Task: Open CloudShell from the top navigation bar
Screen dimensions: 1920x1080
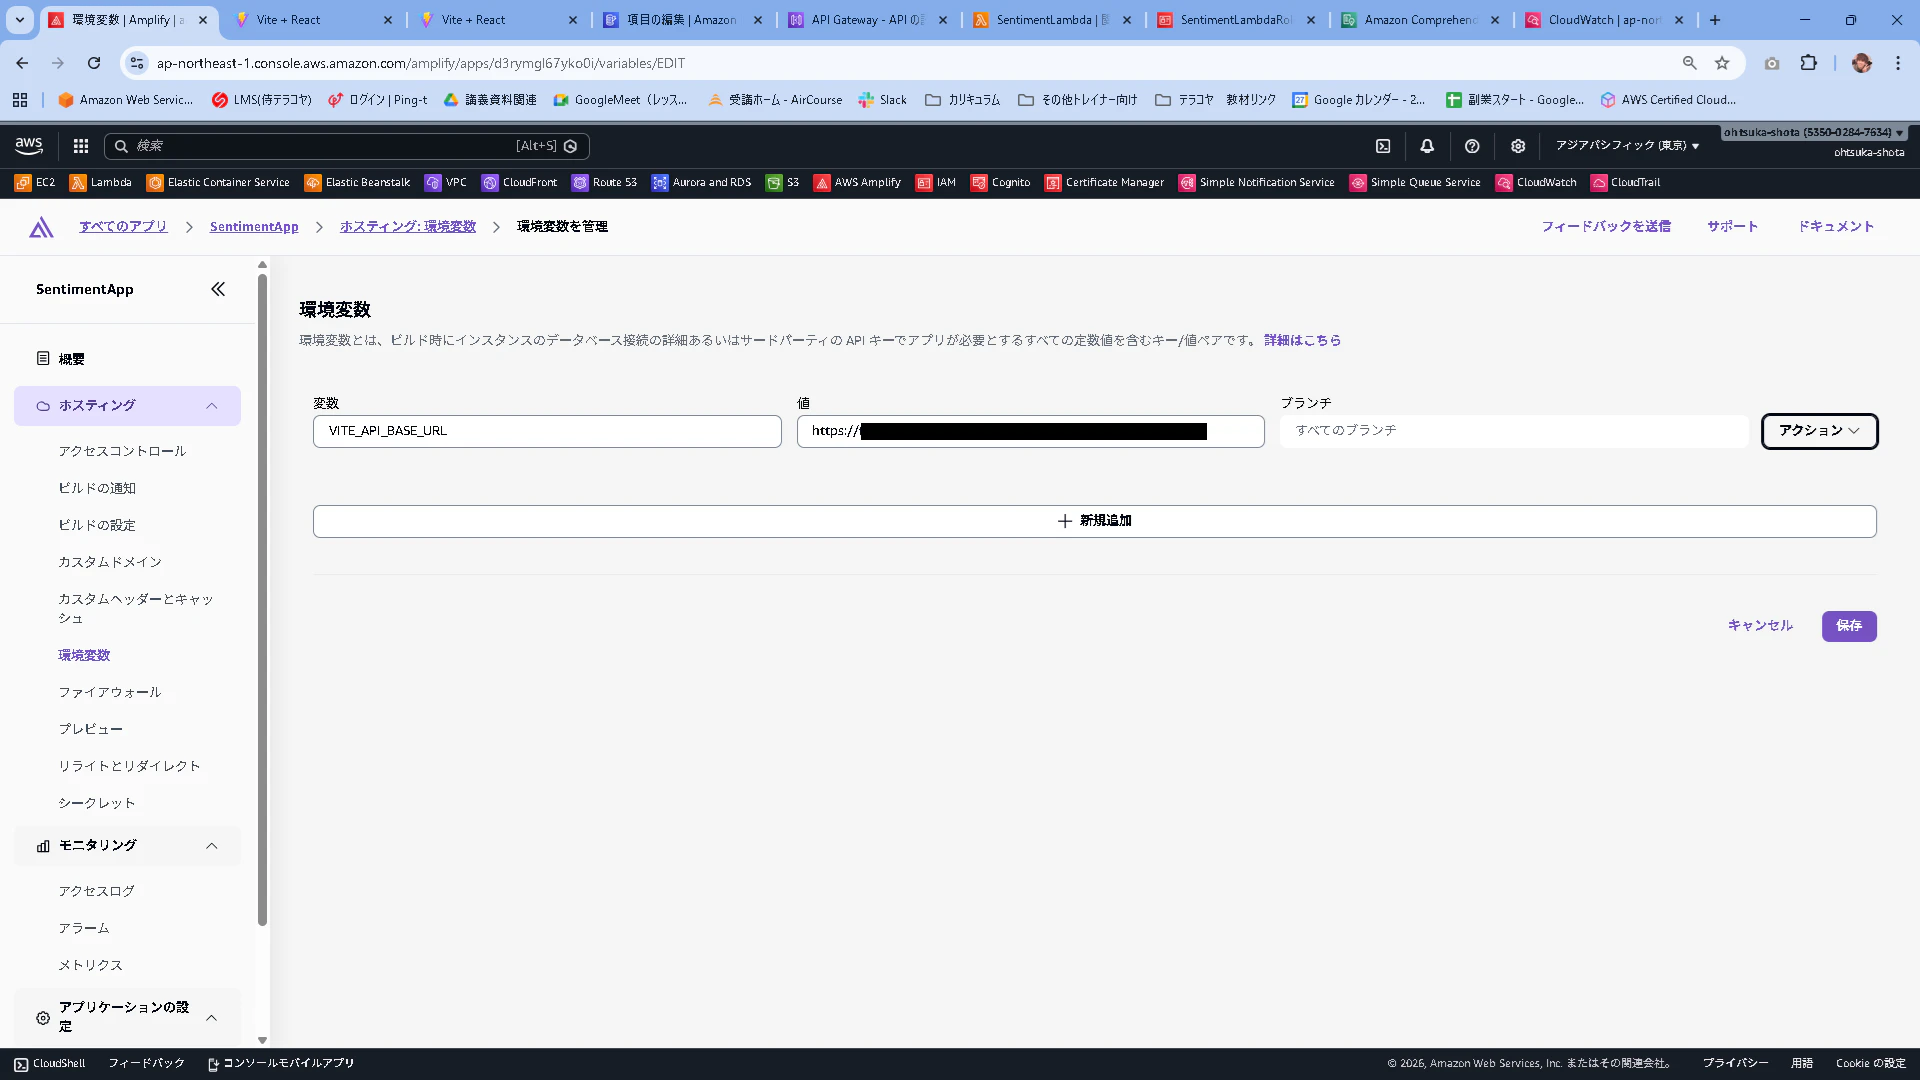Action: (1383, 146)
